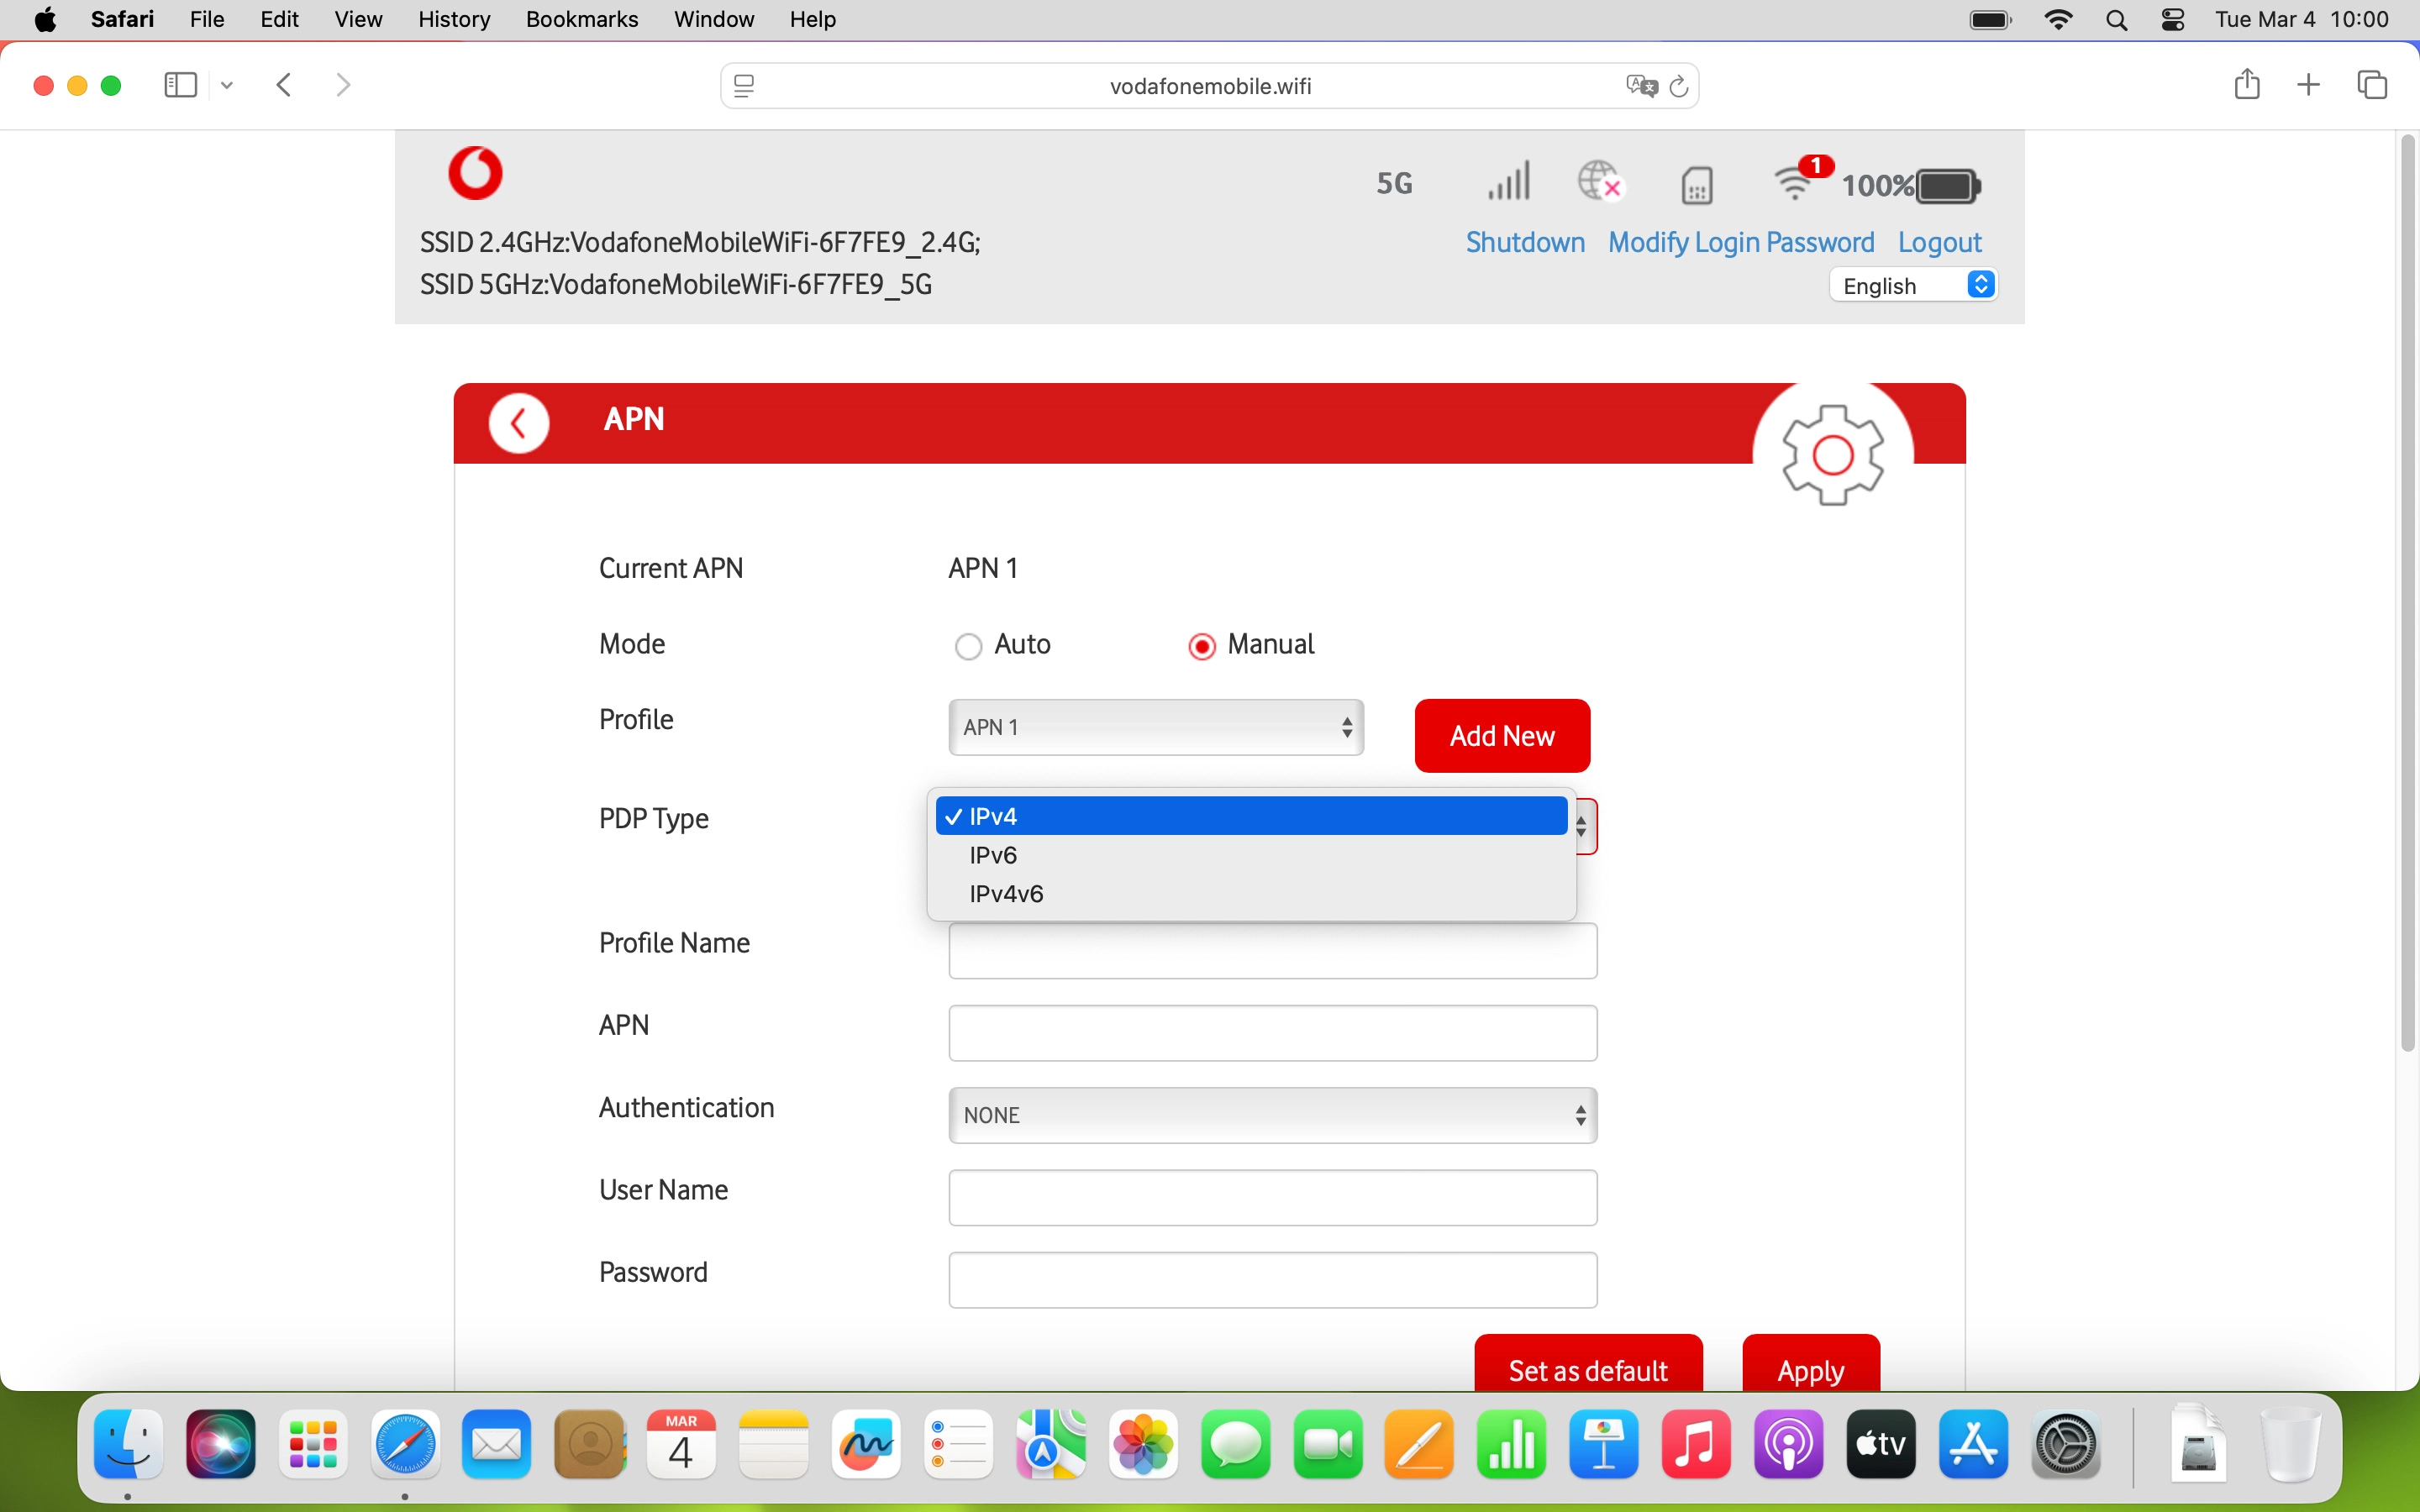The image size is (2420, 1512).
Task: Click the Add New button
Action: pos(1502,735)
